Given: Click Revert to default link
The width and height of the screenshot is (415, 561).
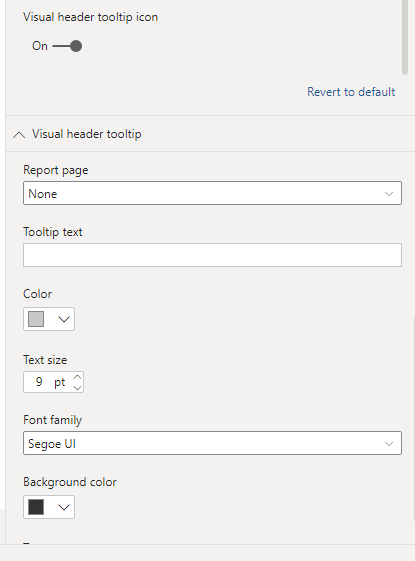Looking at the screenshot, I should click(351, 92).
